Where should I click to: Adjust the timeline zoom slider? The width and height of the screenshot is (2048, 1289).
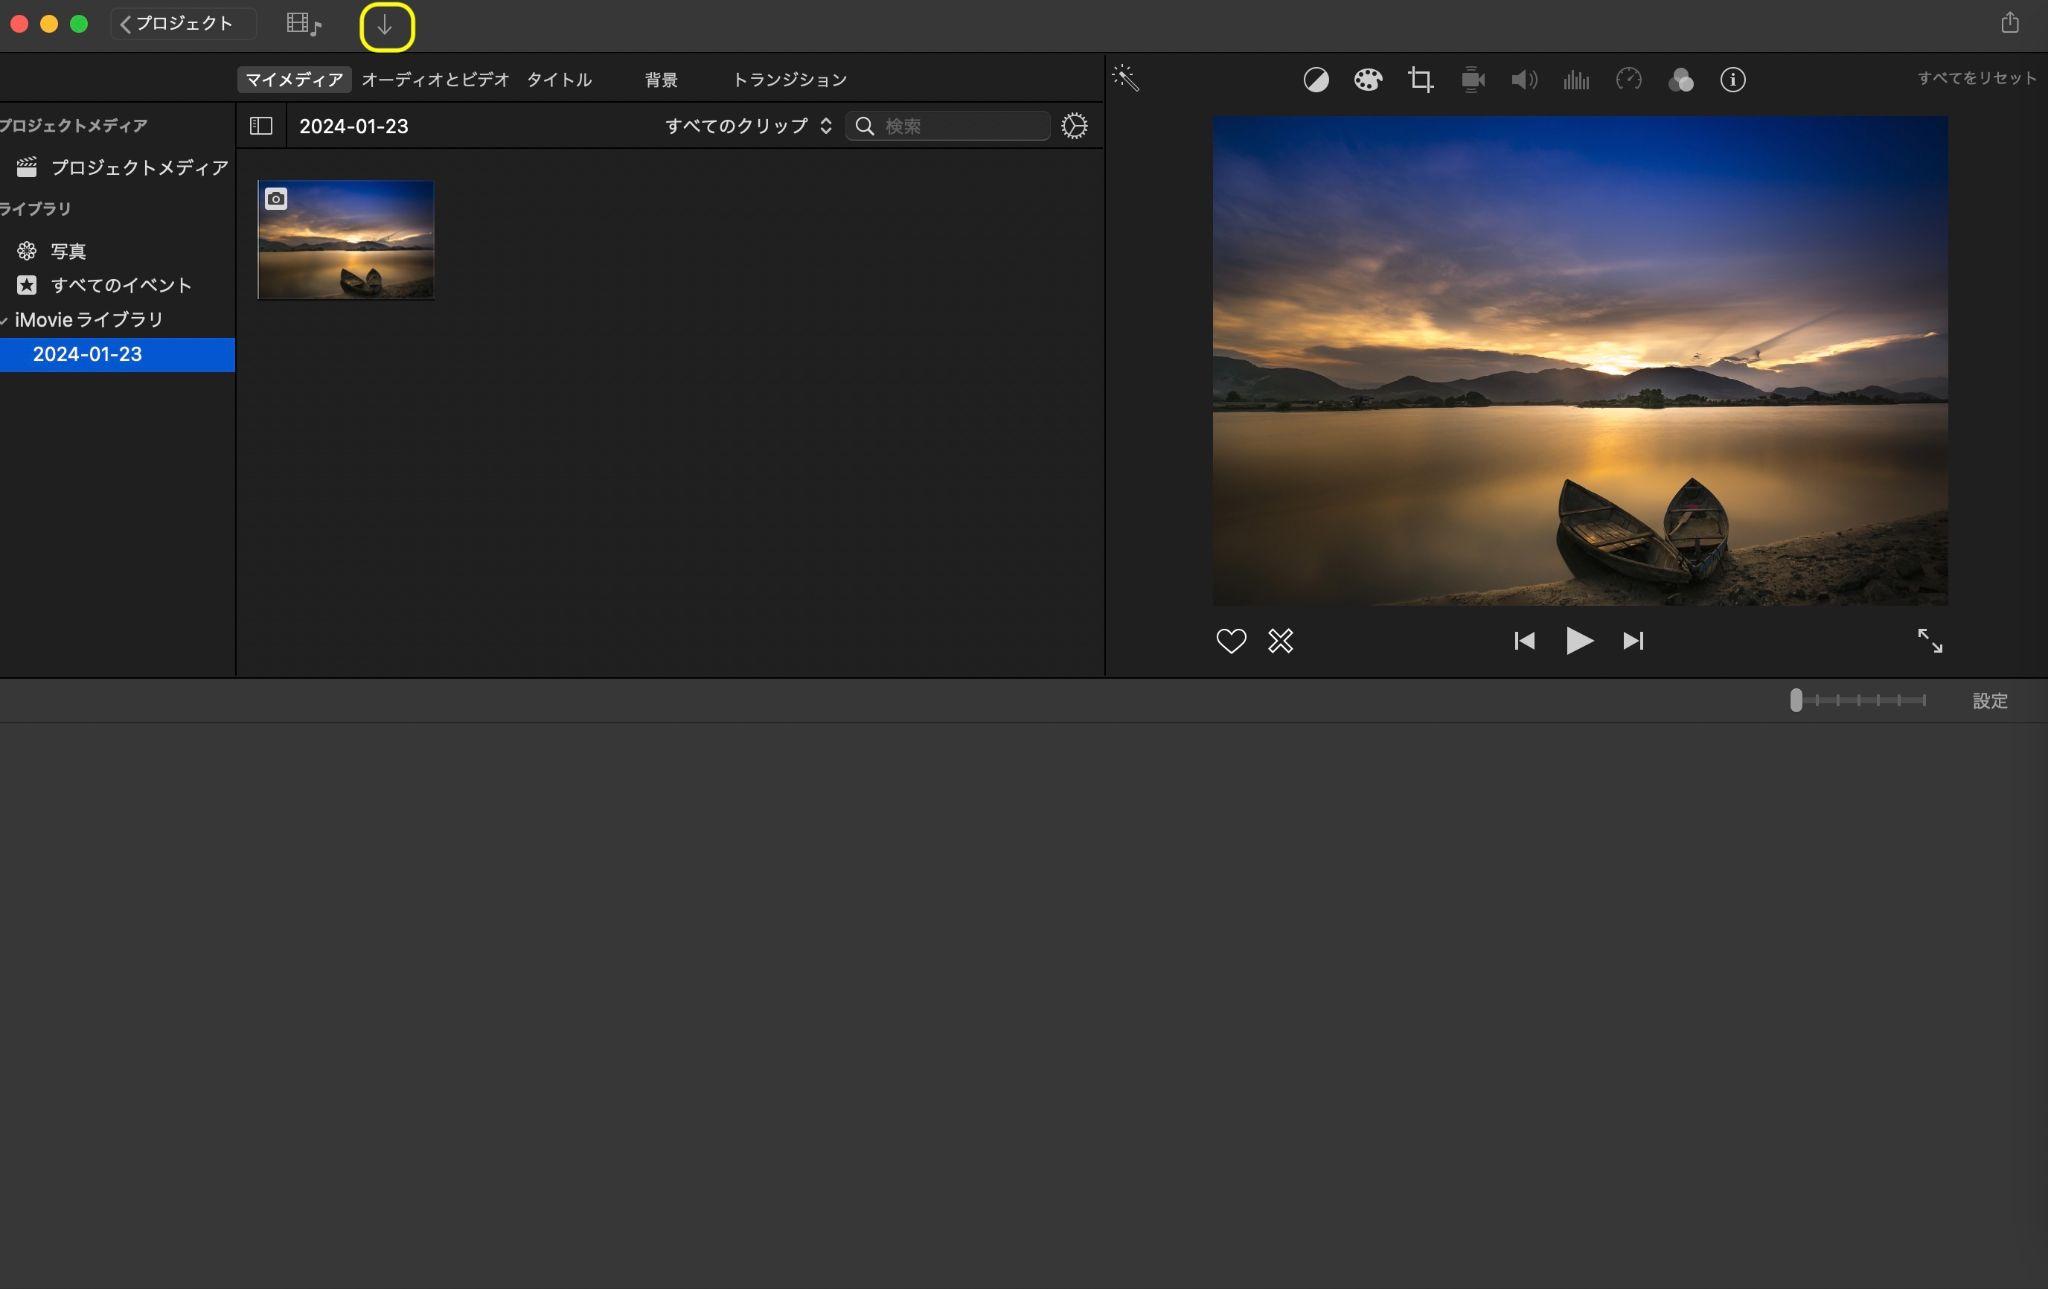1858,701
